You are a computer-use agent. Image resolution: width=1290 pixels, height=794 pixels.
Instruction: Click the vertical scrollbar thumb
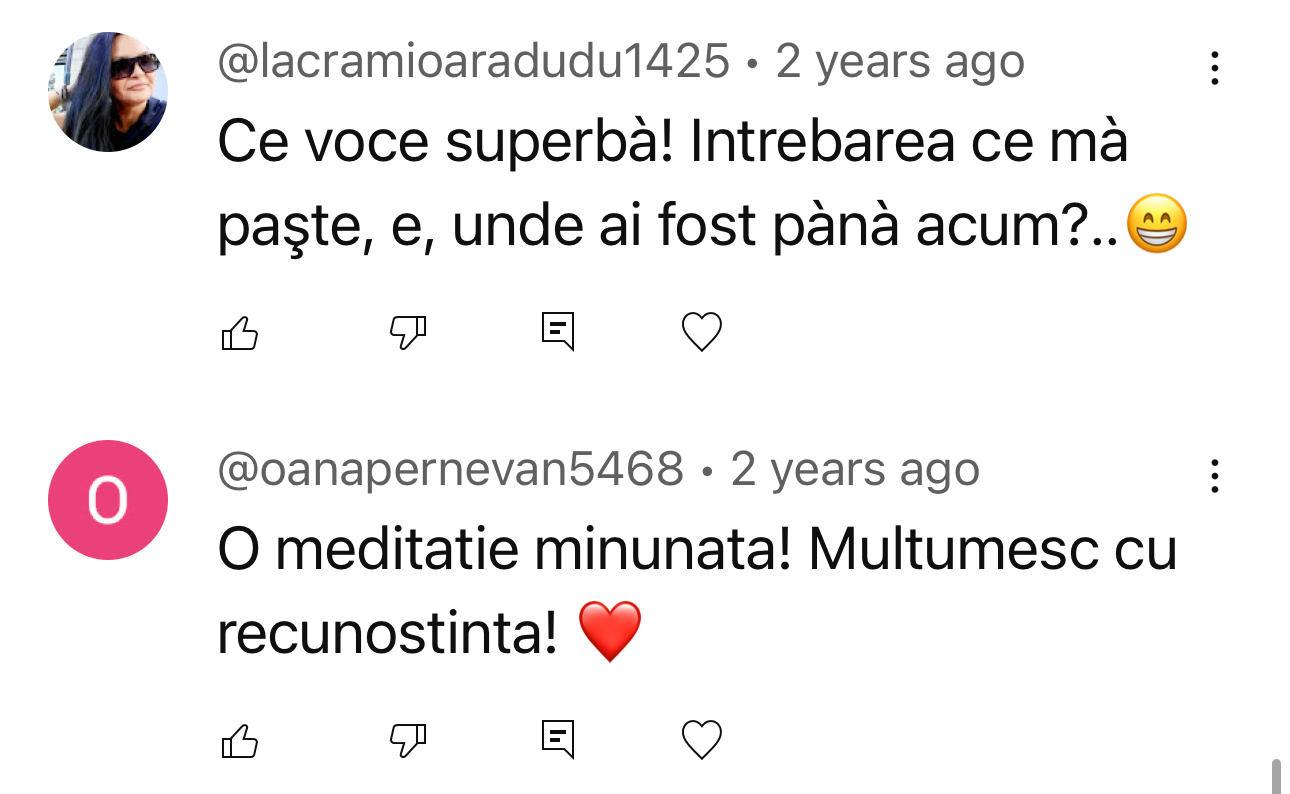(x=1275, y=776)
